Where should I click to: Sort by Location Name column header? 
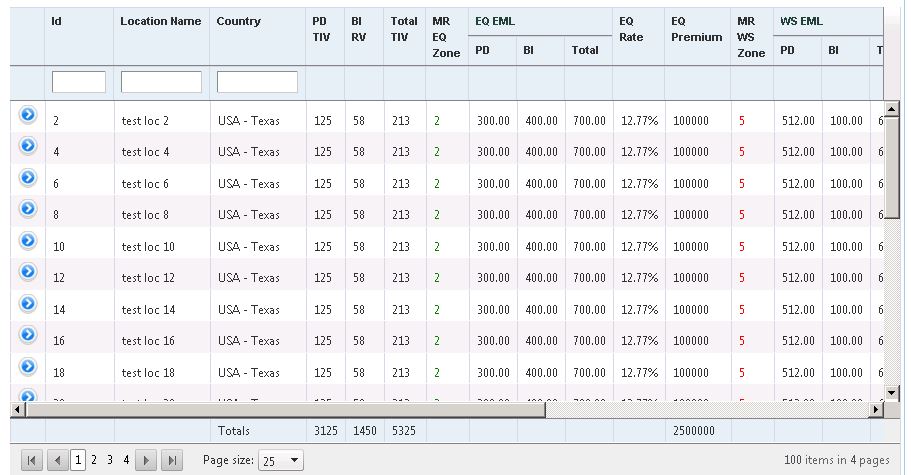pos(160,21)
